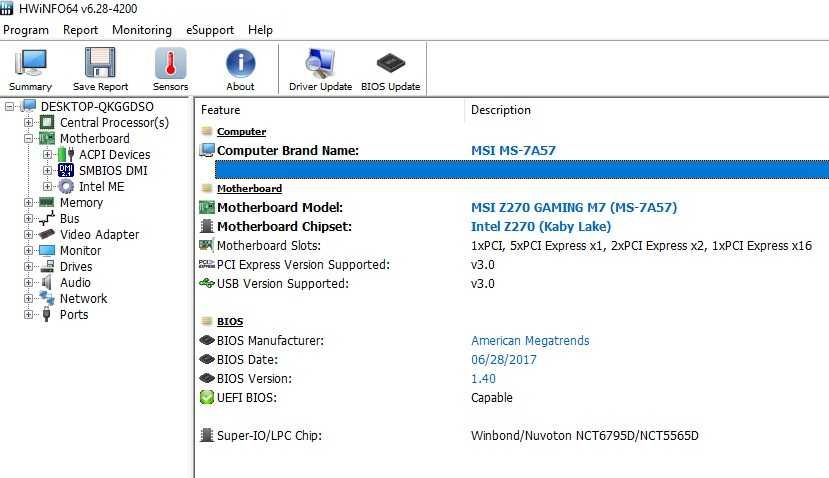829x478 pixels.
Task: Select the highlighted blue row
Action: pyautogui.click(x=522, y=169)
